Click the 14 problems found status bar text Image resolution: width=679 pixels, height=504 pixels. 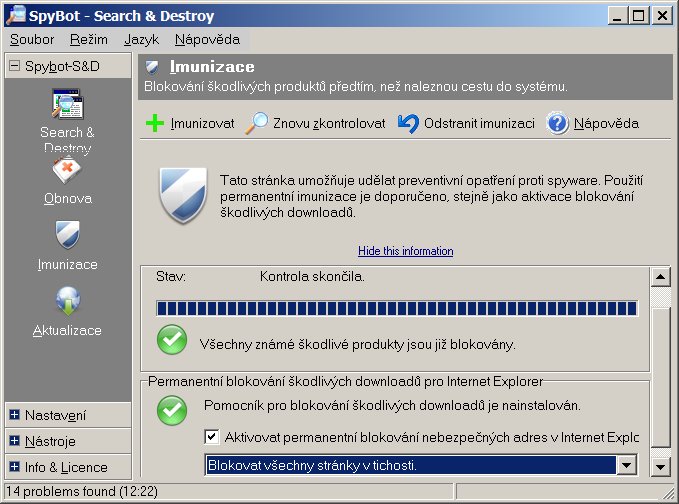(x=82, y=491)
